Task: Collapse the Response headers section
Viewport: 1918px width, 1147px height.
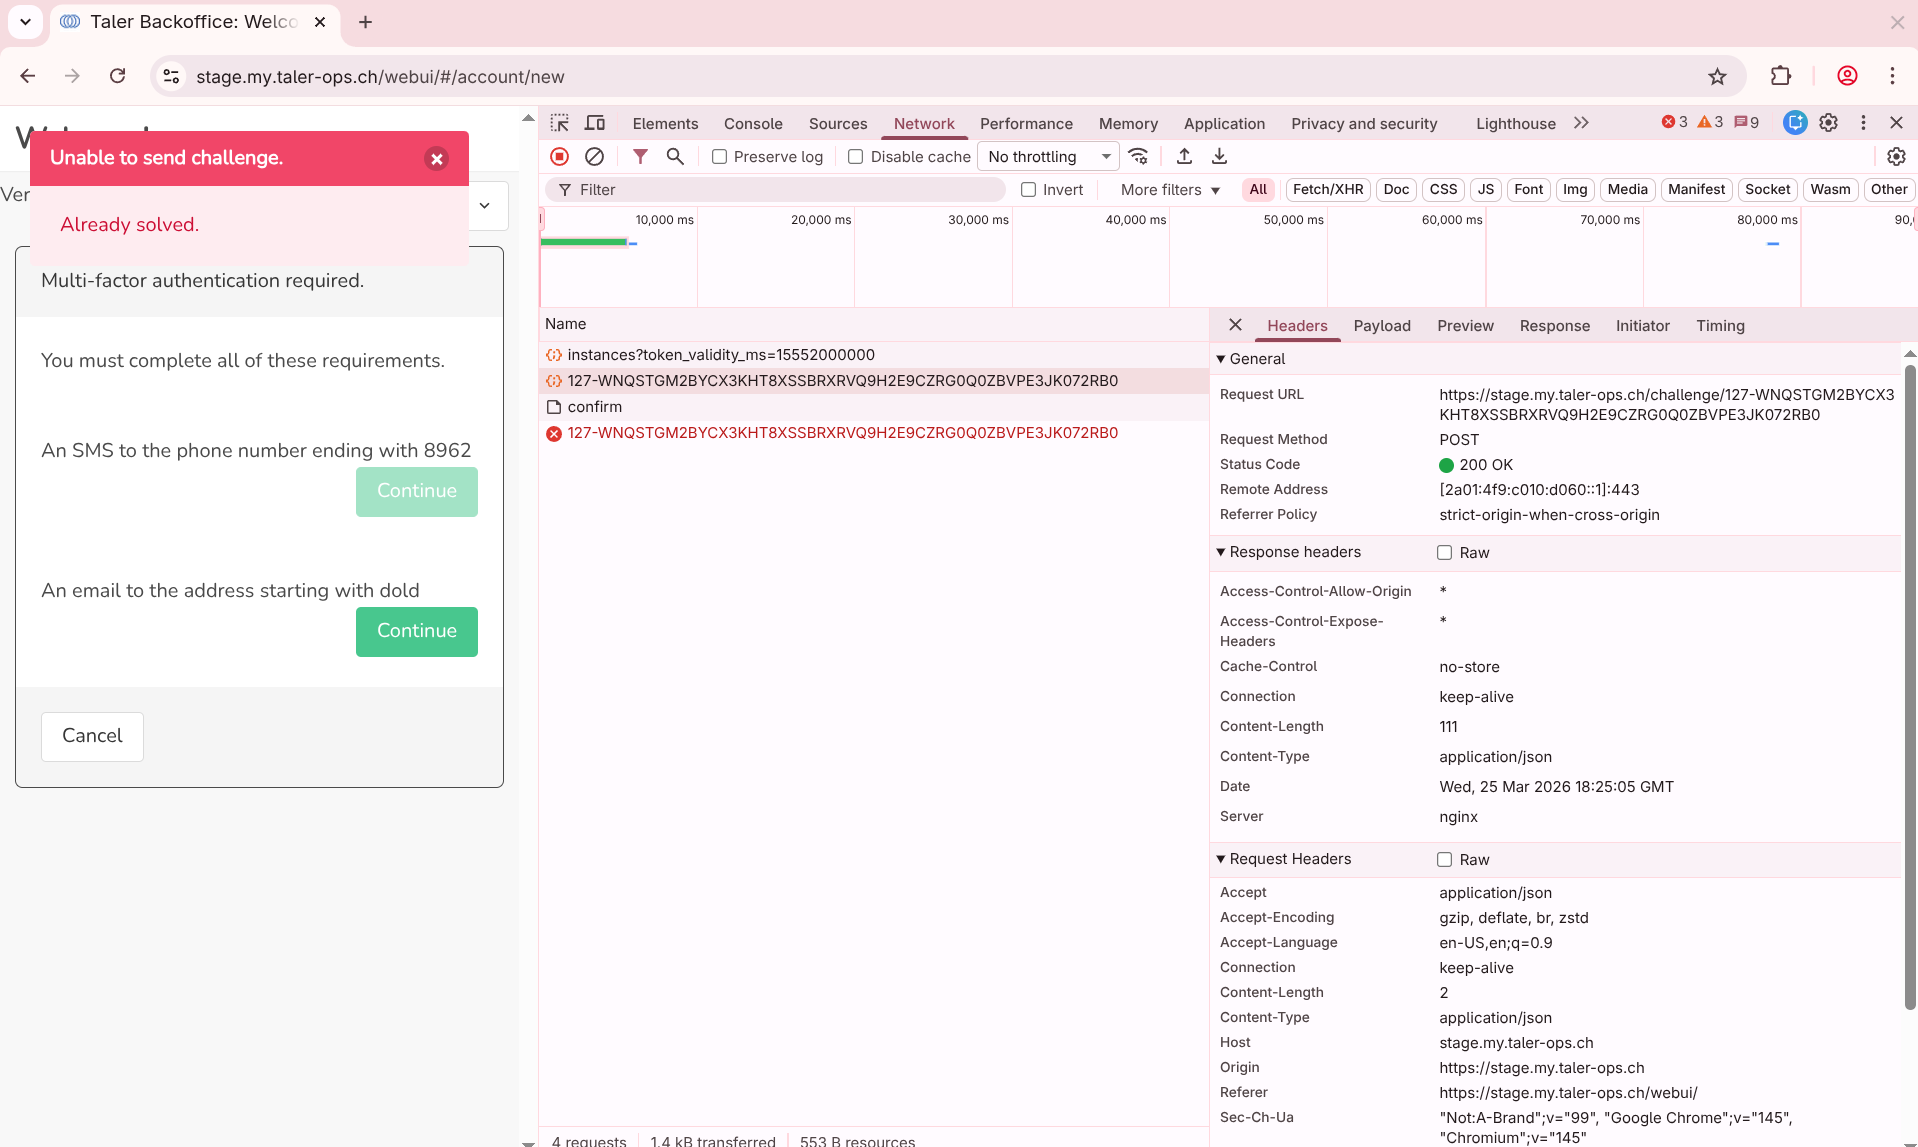Action: (1221, 552)
